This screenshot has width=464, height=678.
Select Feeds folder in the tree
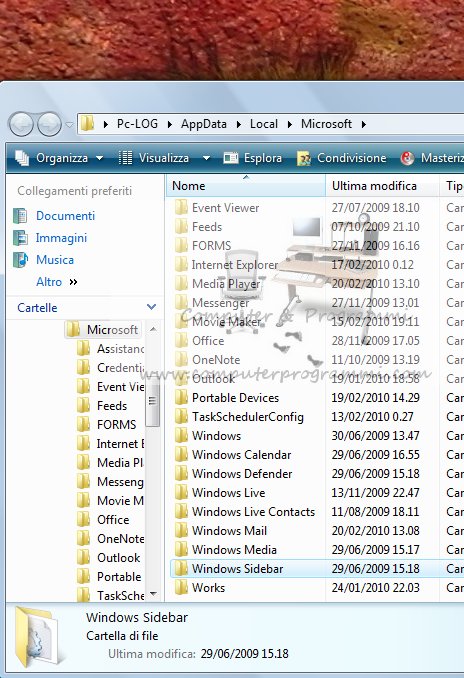pos(112,406)
